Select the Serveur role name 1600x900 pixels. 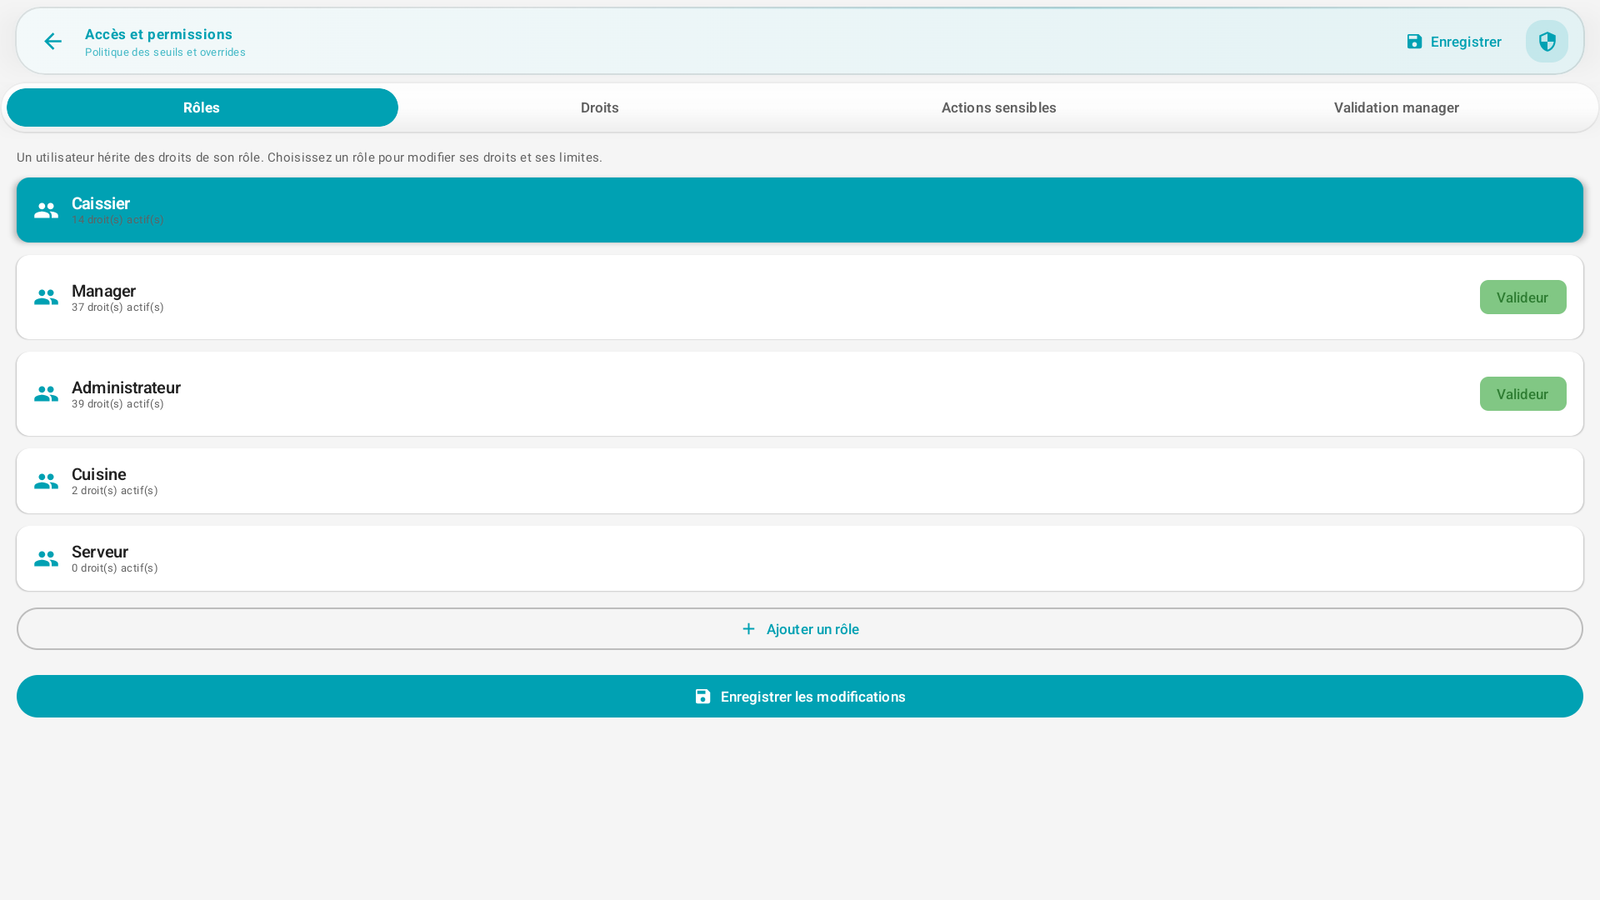point(100,552)
